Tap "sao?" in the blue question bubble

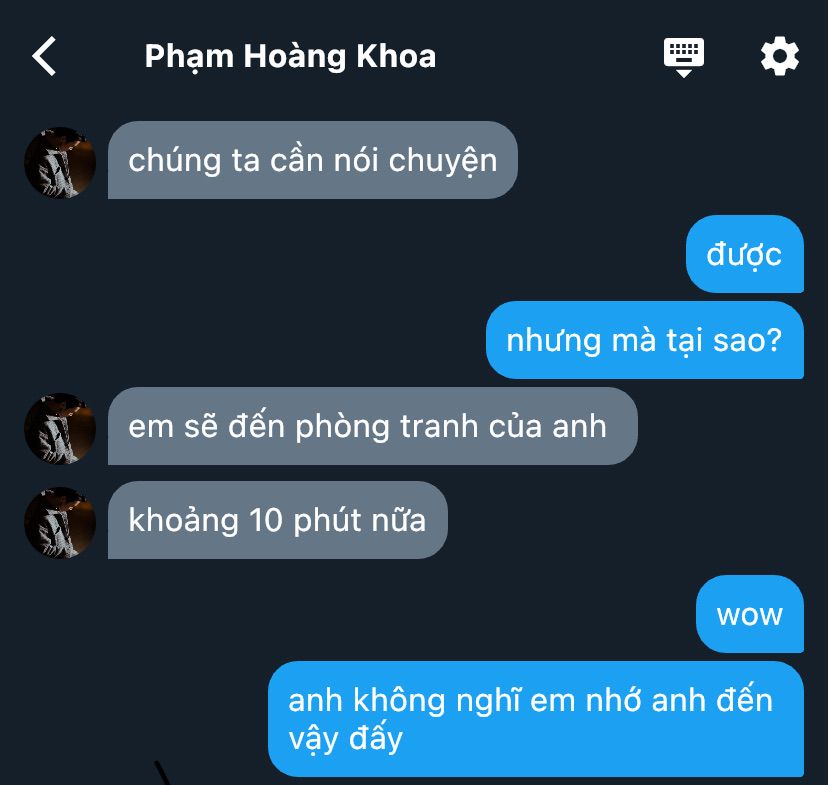pyautogui.click(x=747, y=341)
